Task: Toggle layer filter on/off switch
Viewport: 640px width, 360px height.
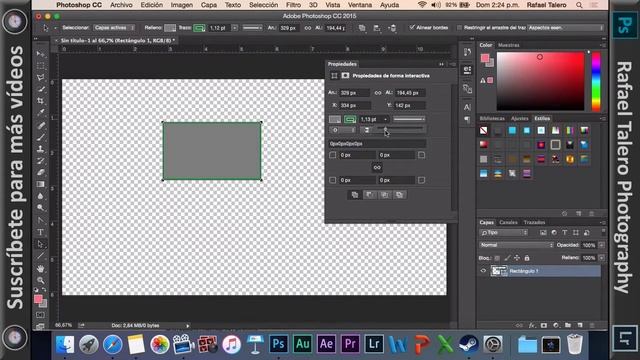Action: tap(603, 231)
